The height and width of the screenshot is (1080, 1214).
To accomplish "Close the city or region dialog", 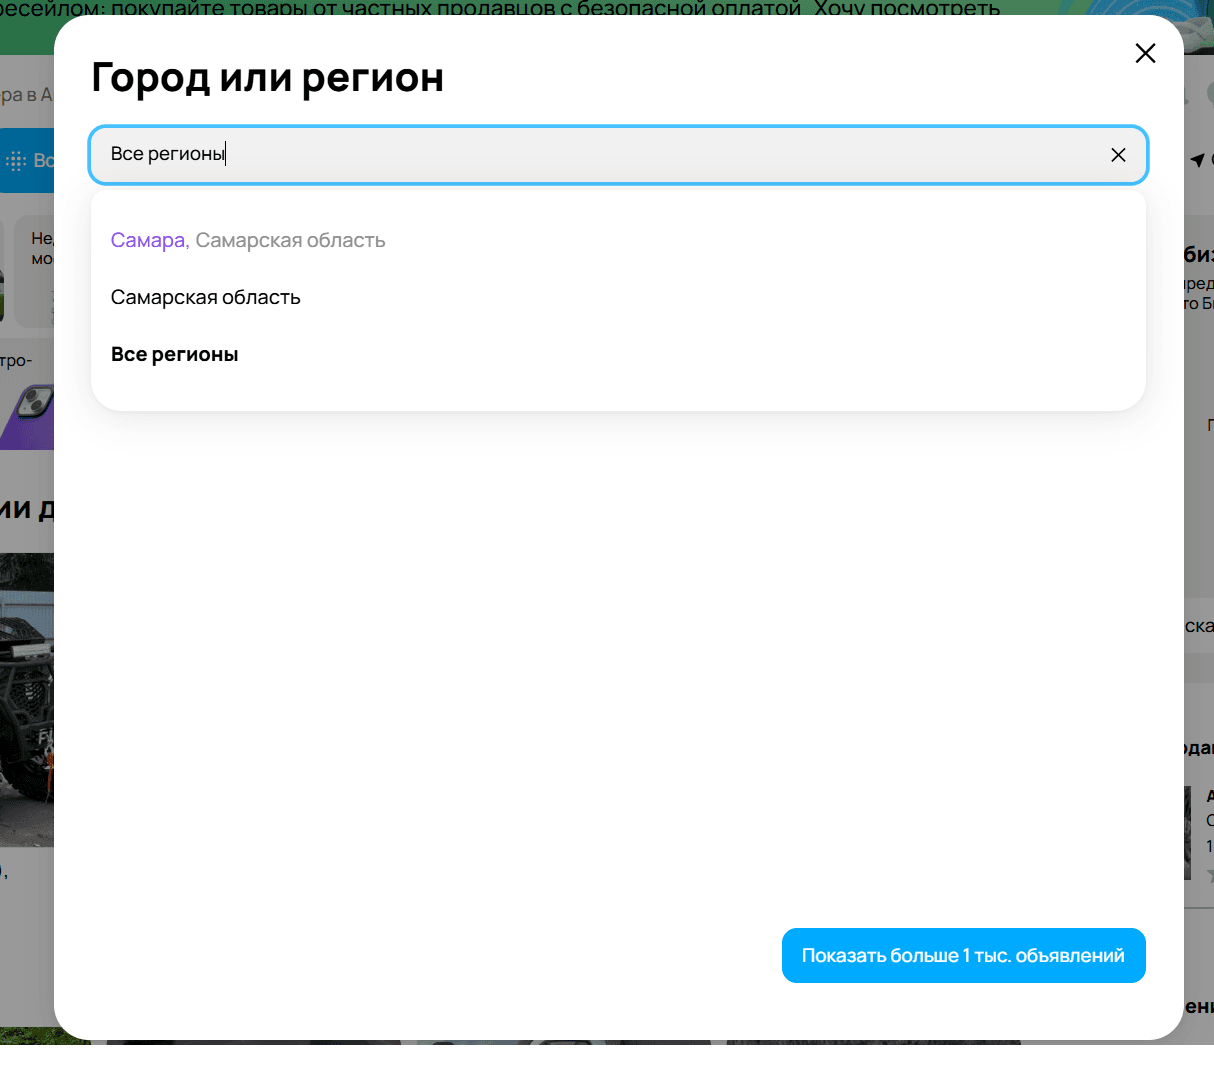I will 1145,53.
